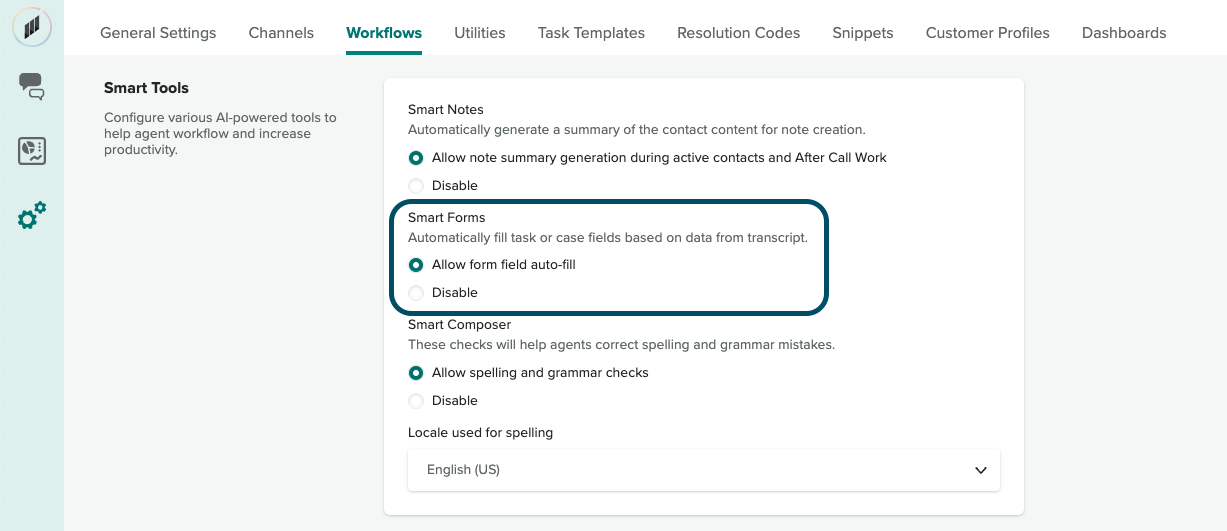Viewport: 1227px width, 531px height.
Task: Open the settings gears sidebar icon
Action: point(32,215)
